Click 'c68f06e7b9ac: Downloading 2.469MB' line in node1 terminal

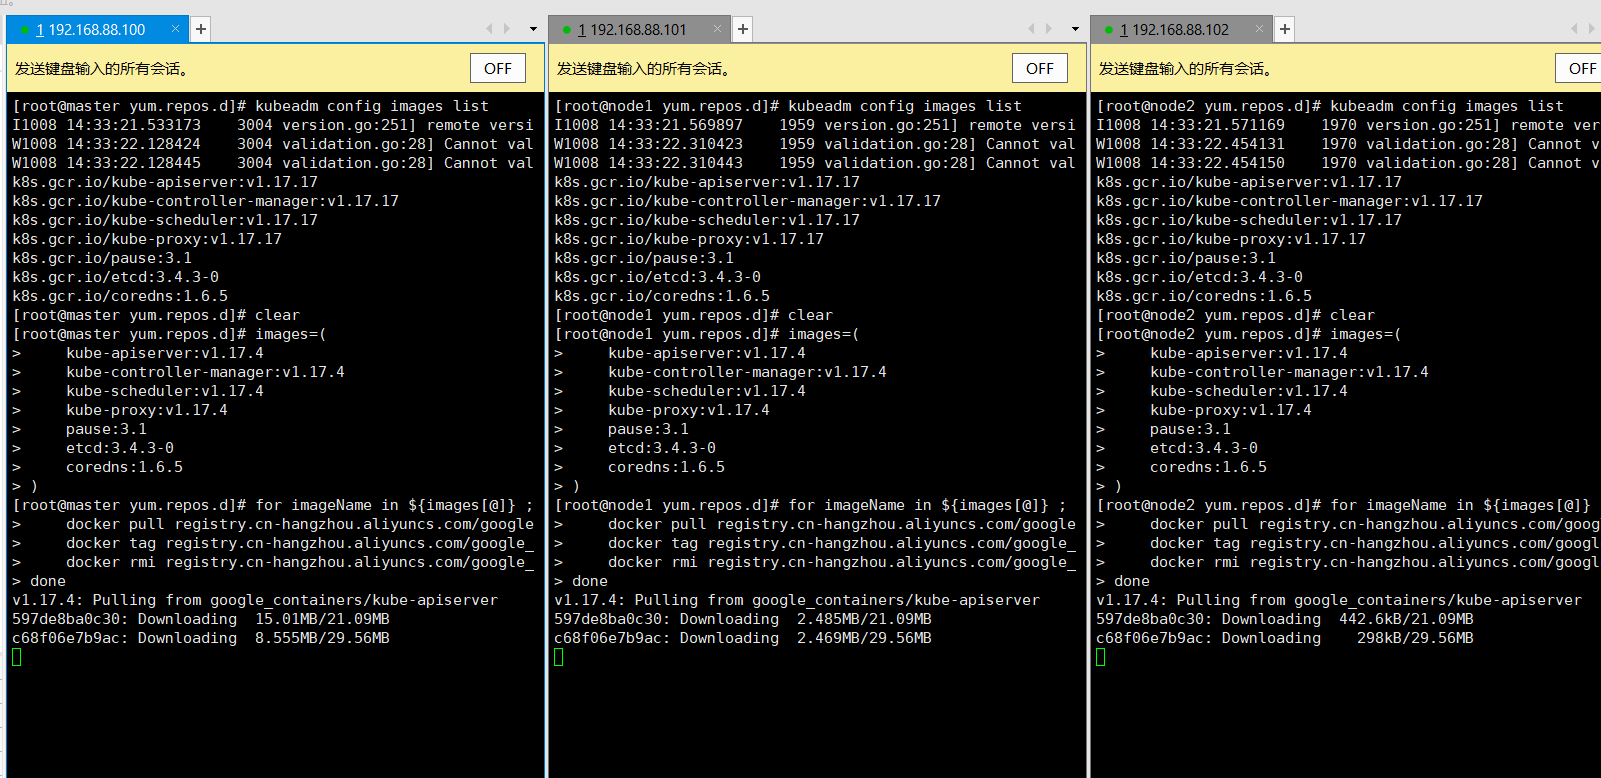(x=743, y=638)
